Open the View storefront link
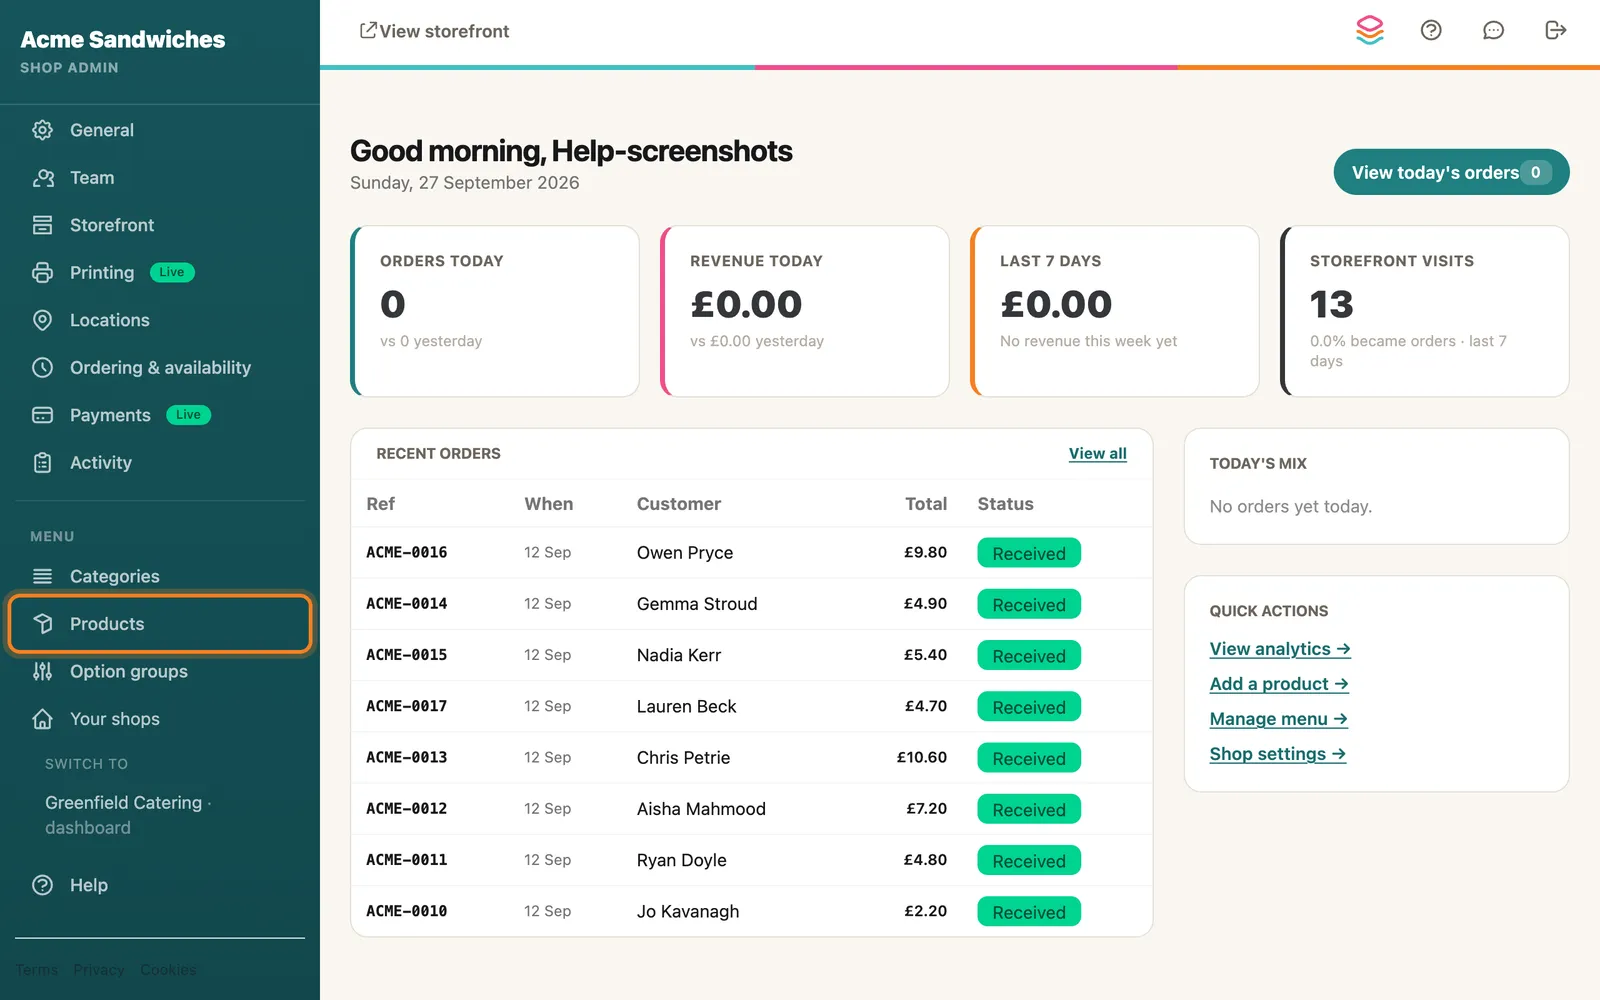 [434, 31]
